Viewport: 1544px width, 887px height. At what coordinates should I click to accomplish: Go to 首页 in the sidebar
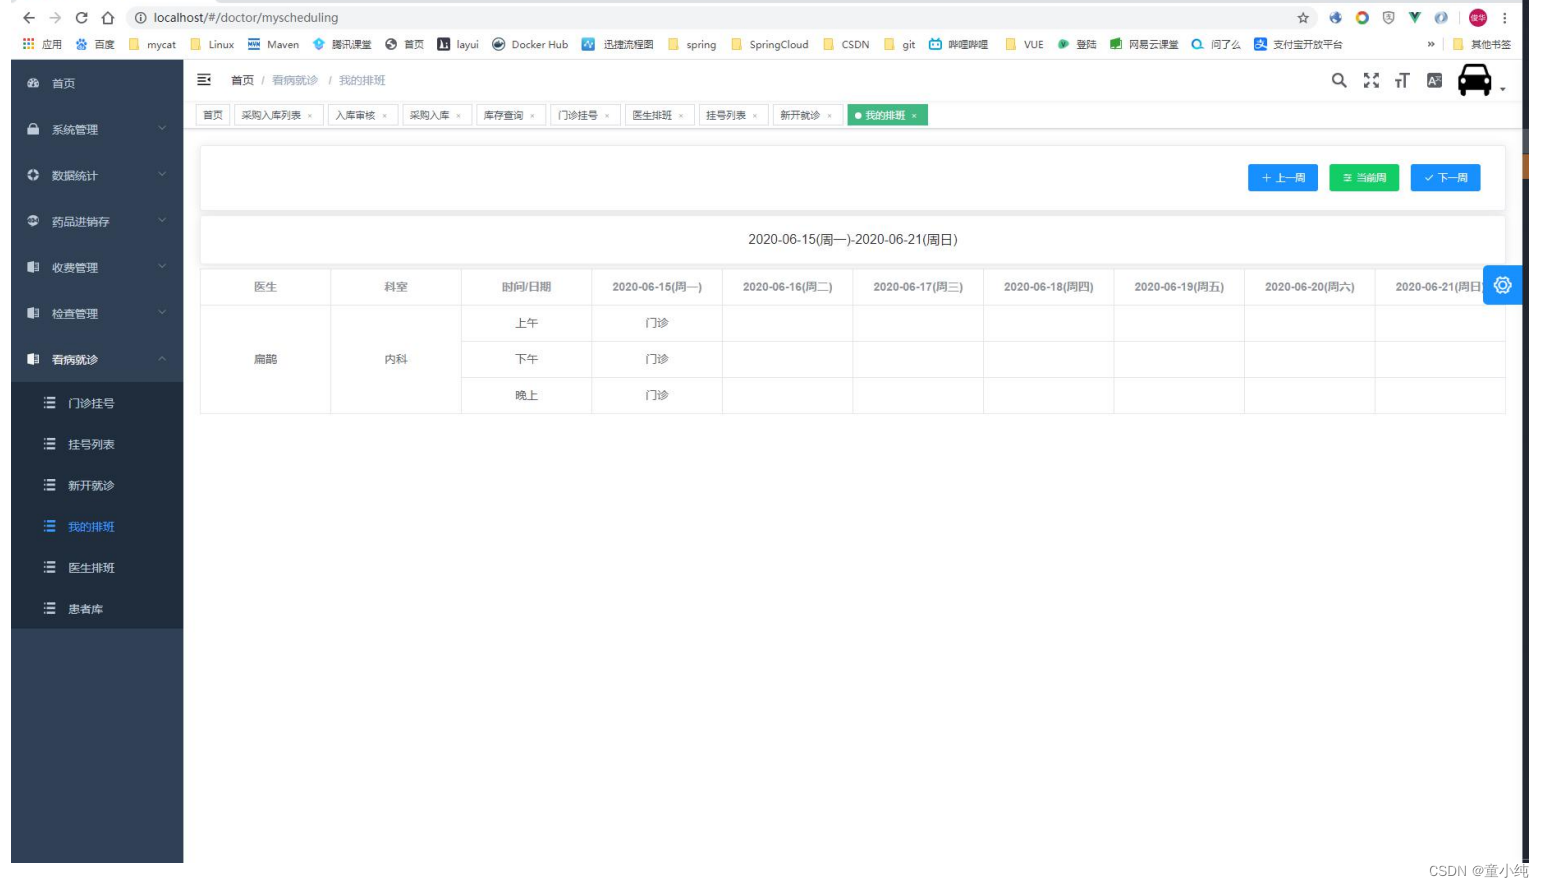[x=97, y=83]
